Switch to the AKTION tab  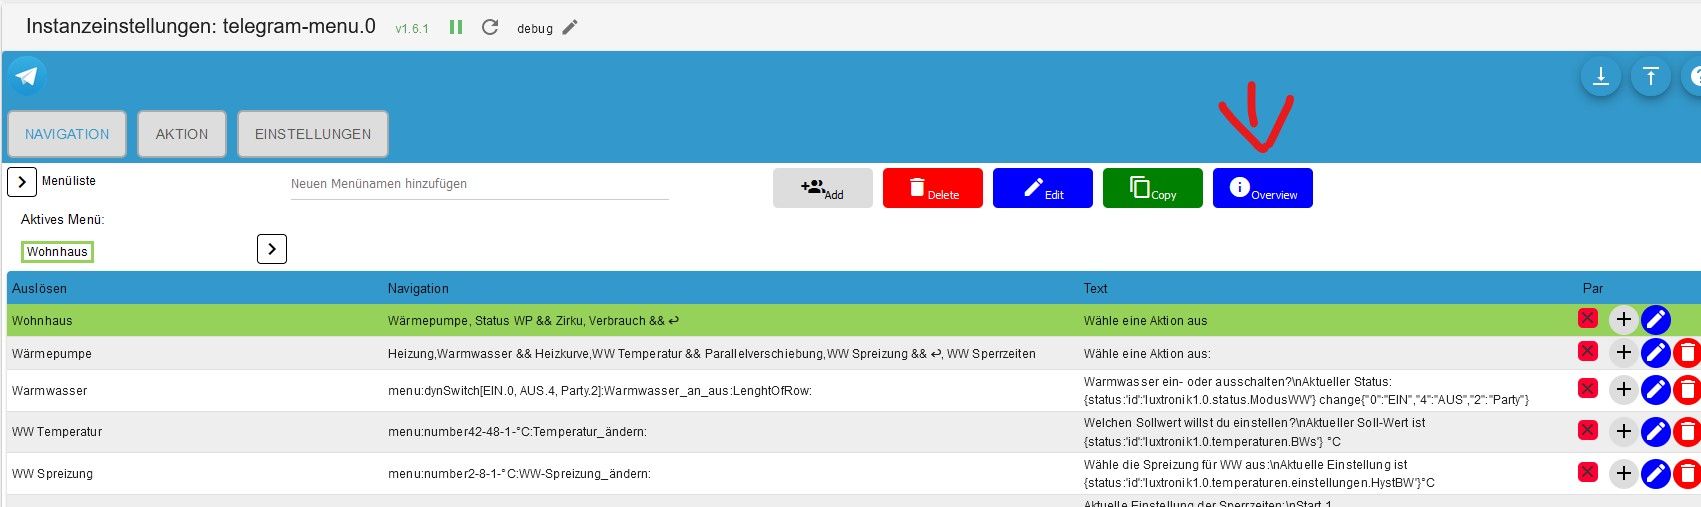point(182,134)
